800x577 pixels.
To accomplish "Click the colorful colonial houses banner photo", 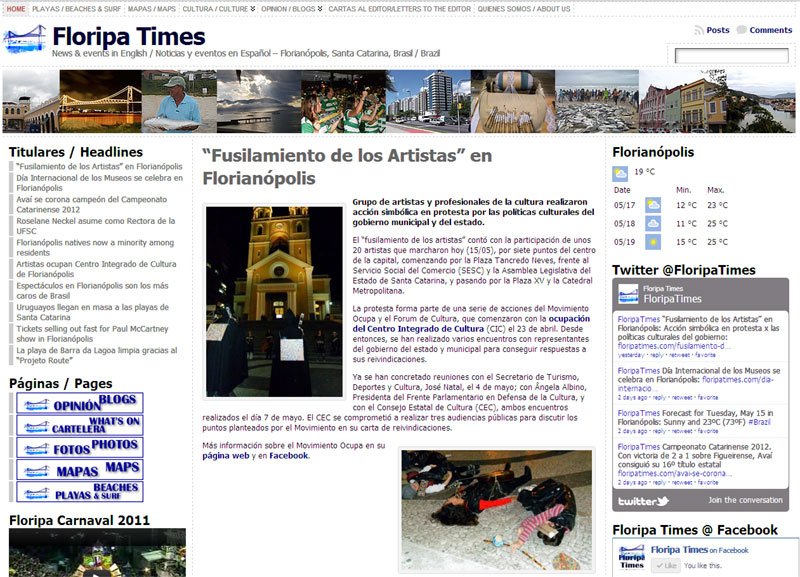I will (x=683, y=102).
